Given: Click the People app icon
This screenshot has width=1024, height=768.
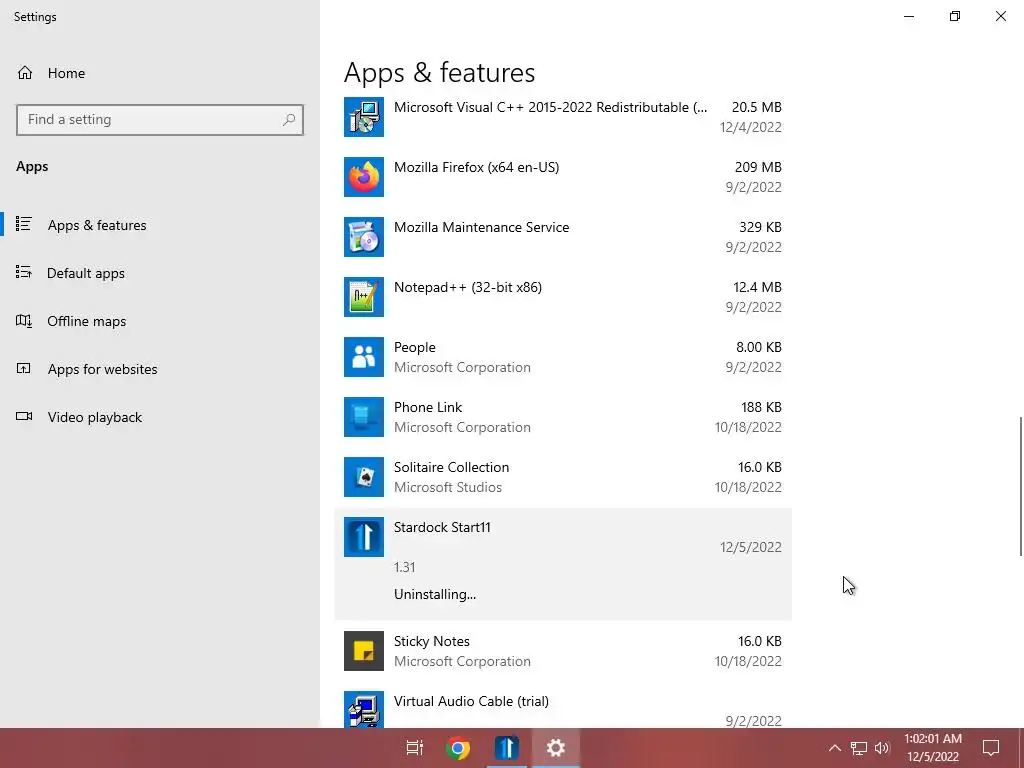Looking at the screenshot, I should click(x=364, y=357).
